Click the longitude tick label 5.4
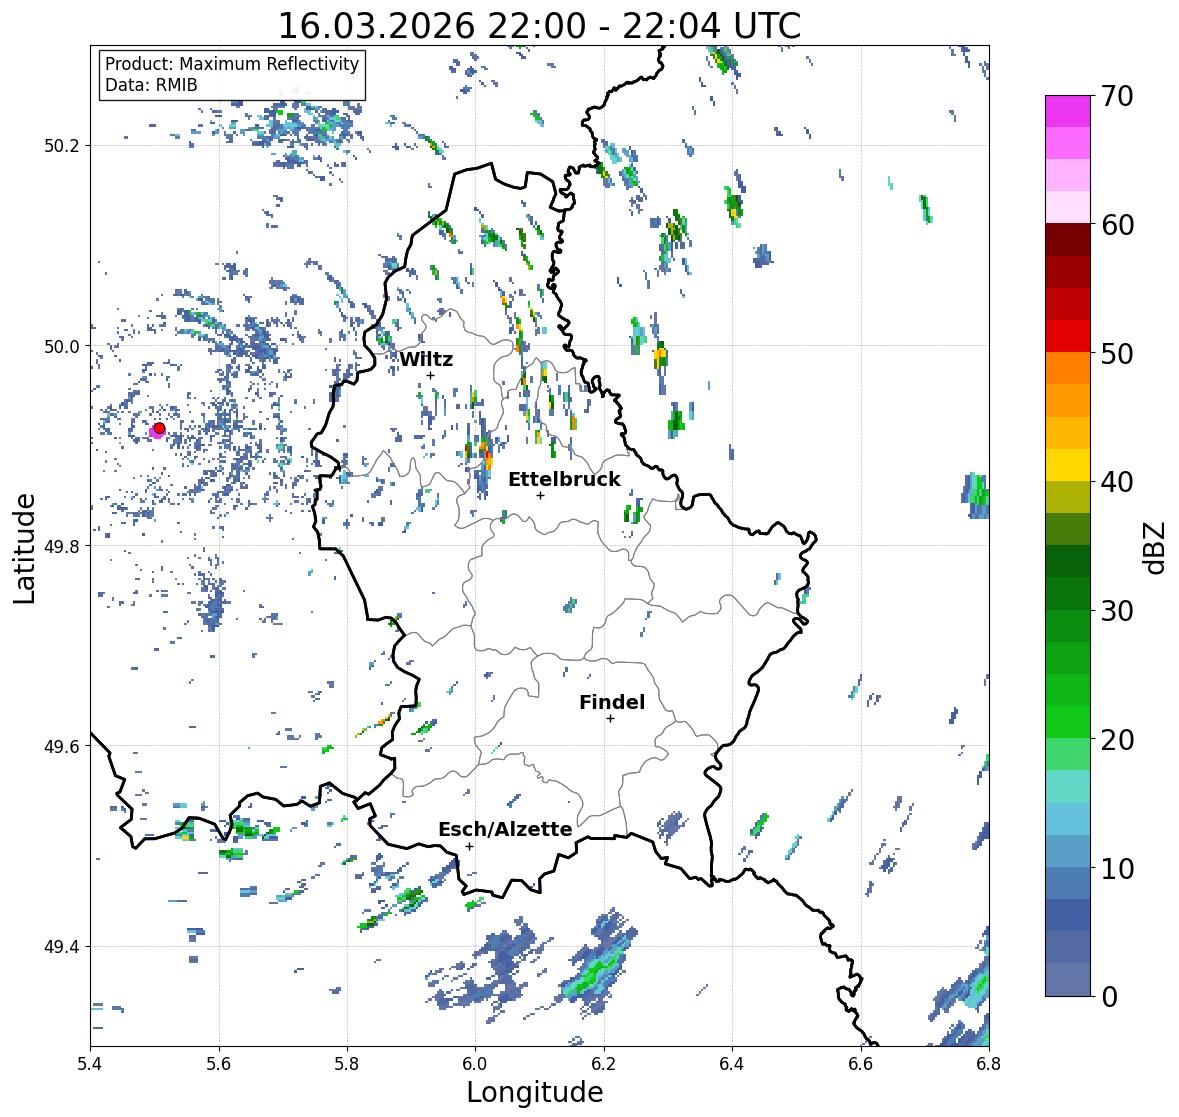 pos(90,1064)
